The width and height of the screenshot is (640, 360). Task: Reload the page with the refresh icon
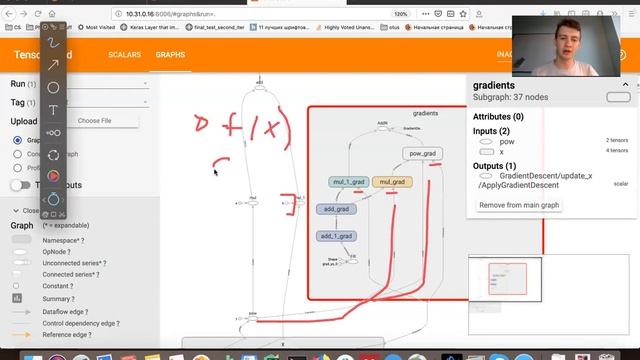(x=38, y=13)
